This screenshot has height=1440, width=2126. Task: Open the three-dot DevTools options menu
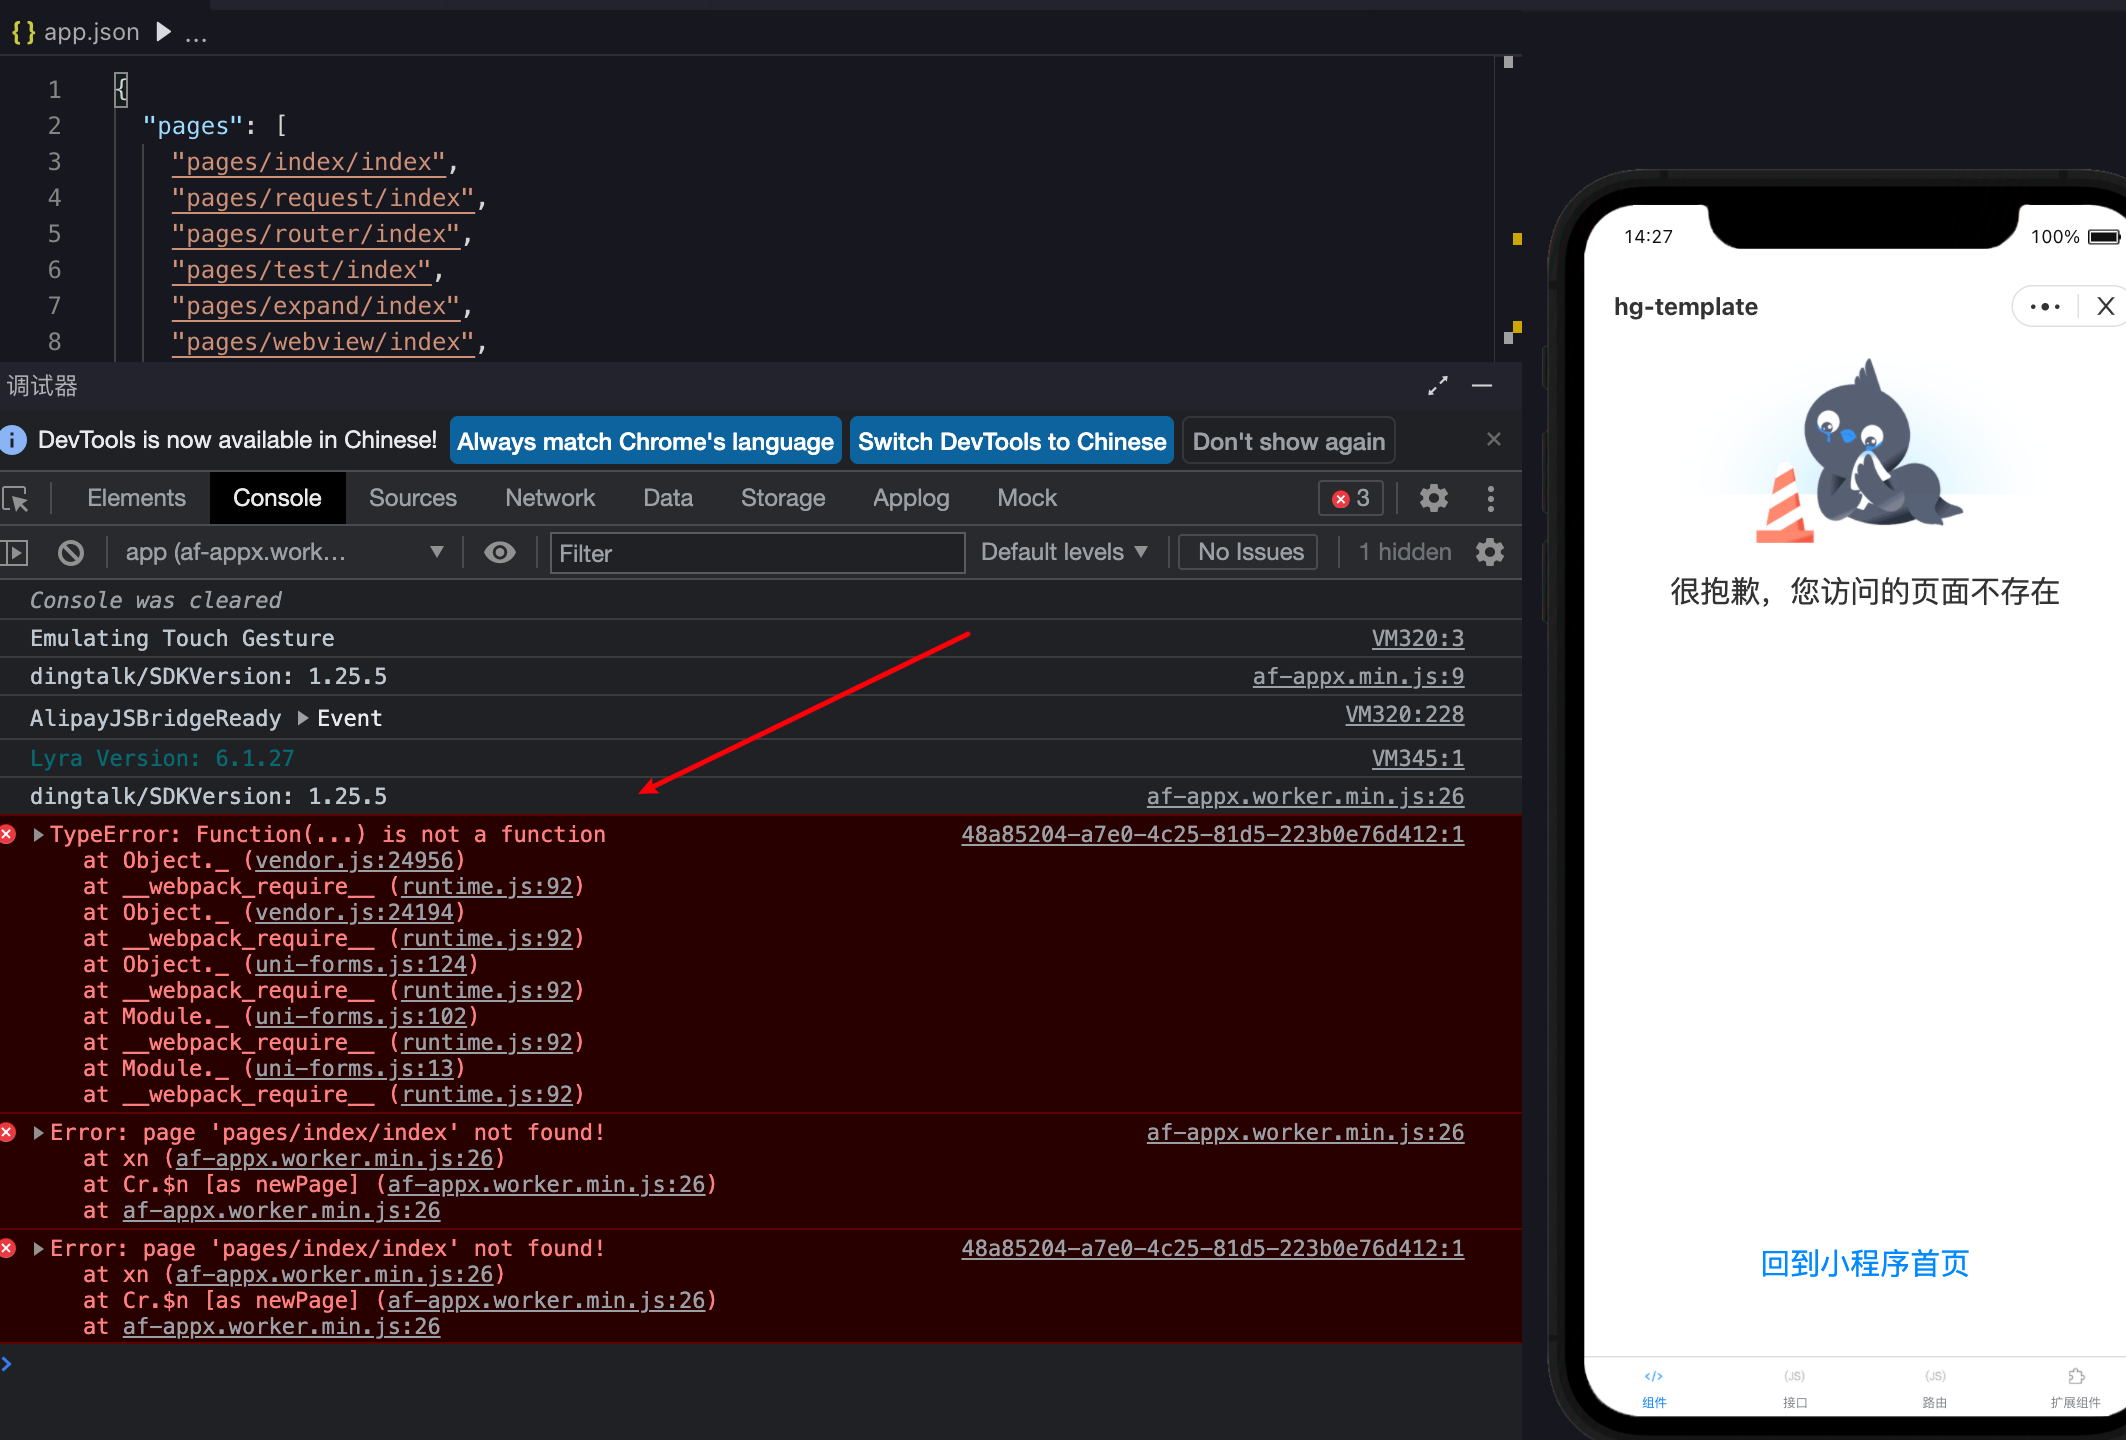pos(1491,498)
